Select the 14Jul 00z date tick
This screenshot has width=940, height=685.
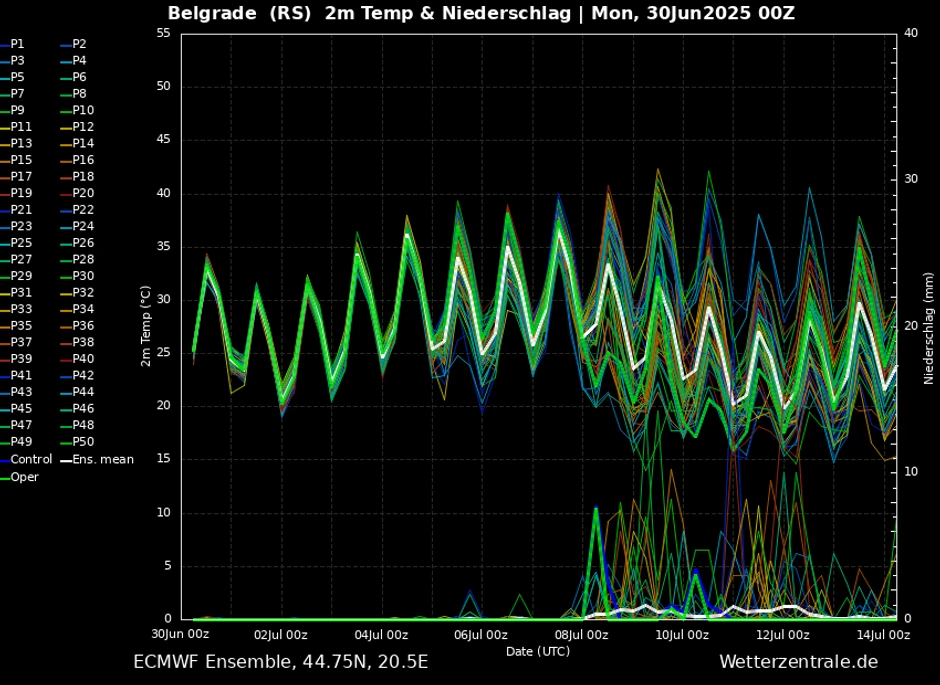(x=883, y=634)
